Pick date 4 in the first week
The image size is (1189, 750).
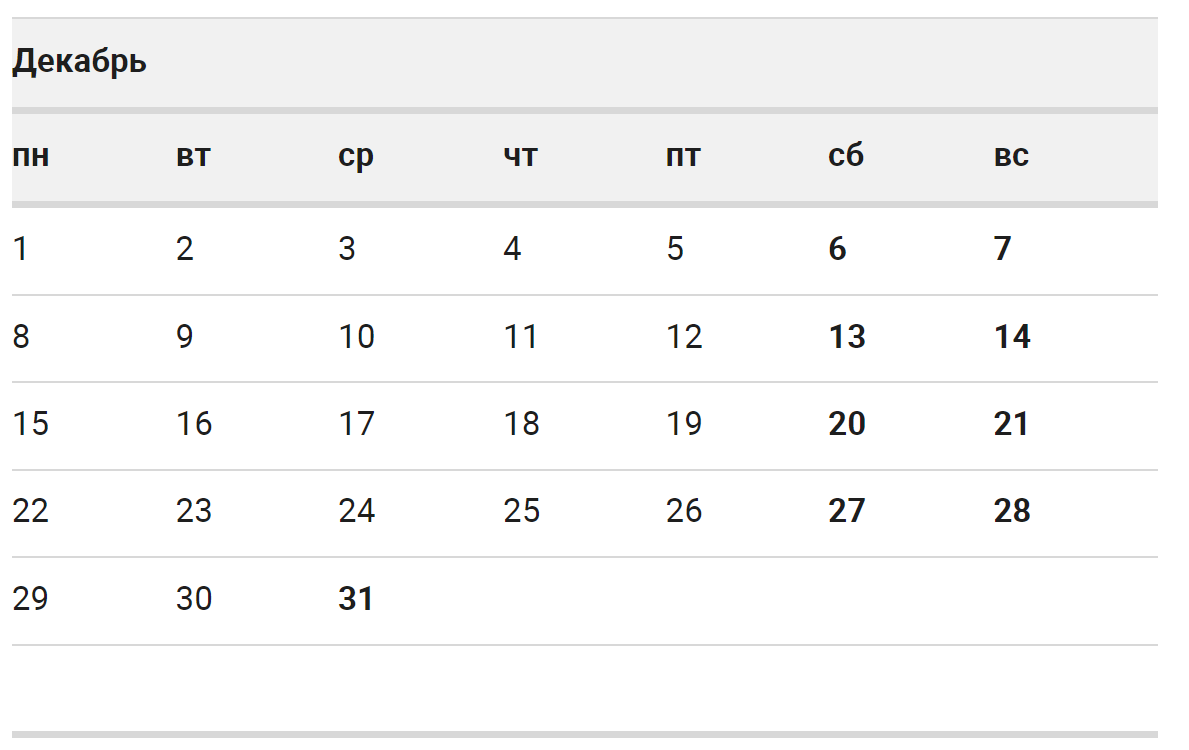click(x=512, y=249)
